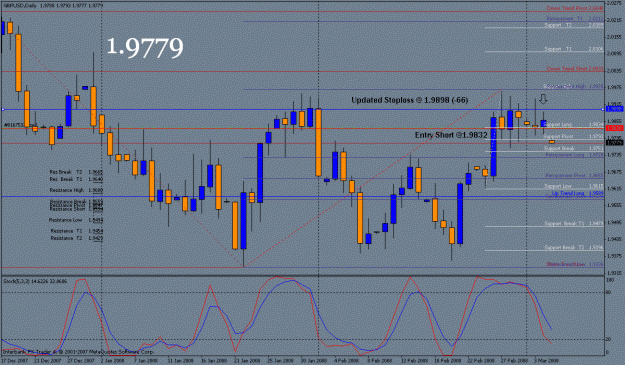Click the 2.0155 price on the price axis
This screenshot has height=365, width=625.
coord(614,37)
